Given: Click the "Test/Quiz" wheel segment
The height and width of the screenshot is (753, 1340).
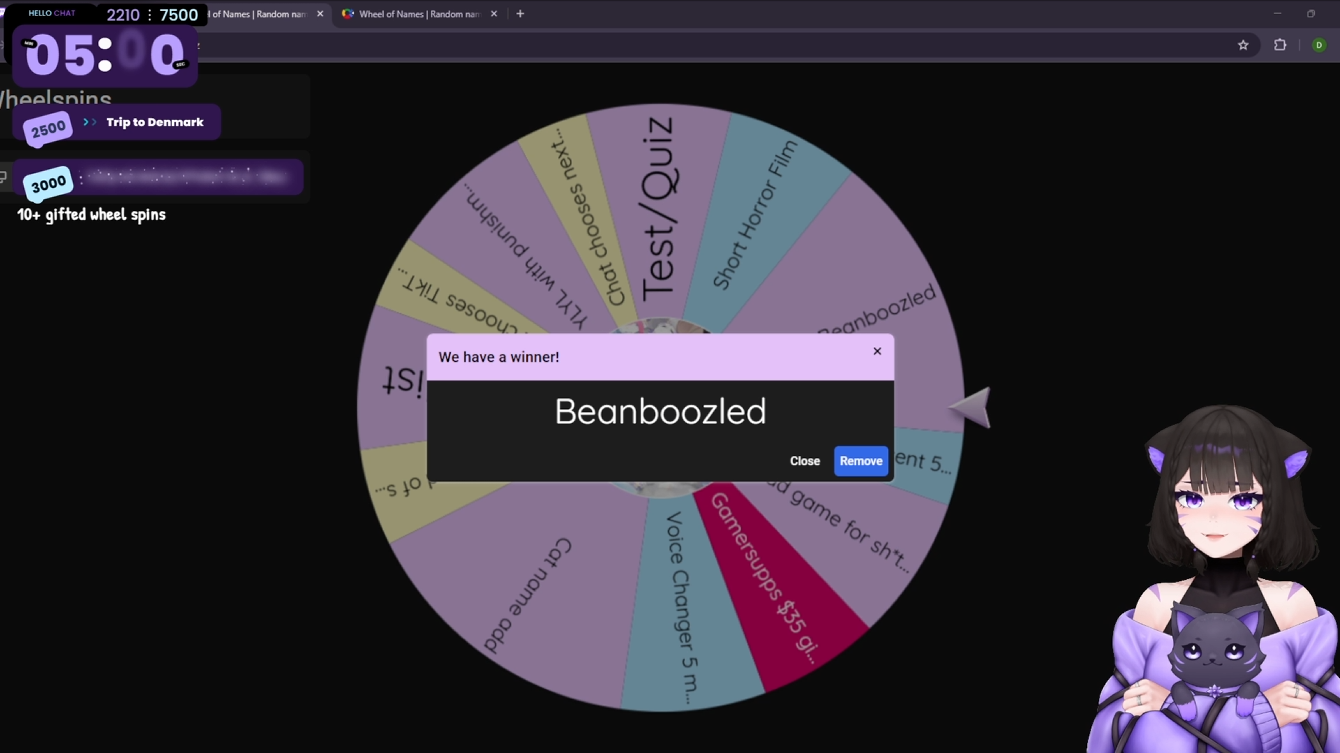Looking at the screenshot, I should [x=659, y=208].
